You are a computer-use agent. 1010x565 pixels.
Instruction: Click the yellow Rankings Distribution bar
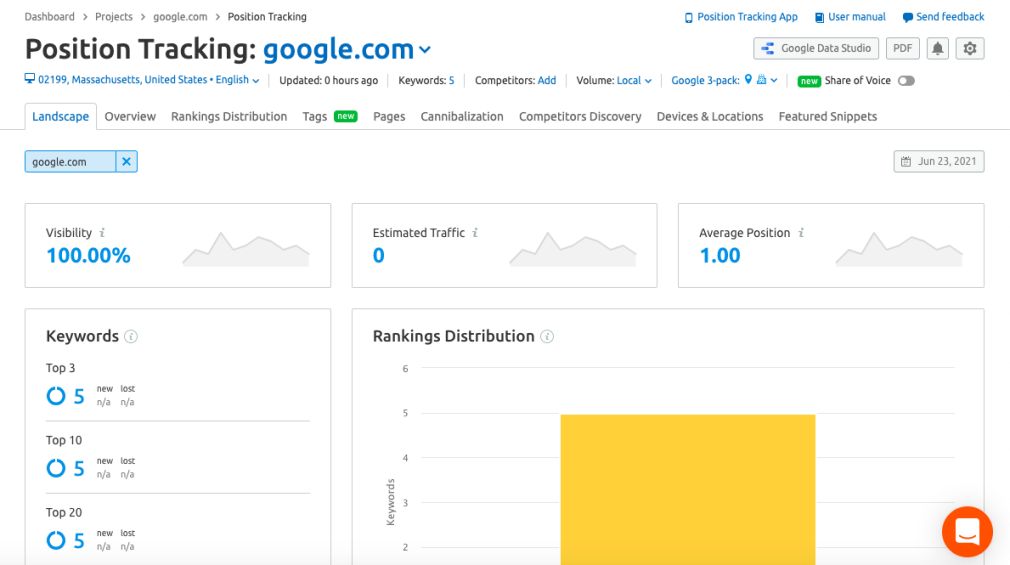pyautogui.click(x=688, y=490)
